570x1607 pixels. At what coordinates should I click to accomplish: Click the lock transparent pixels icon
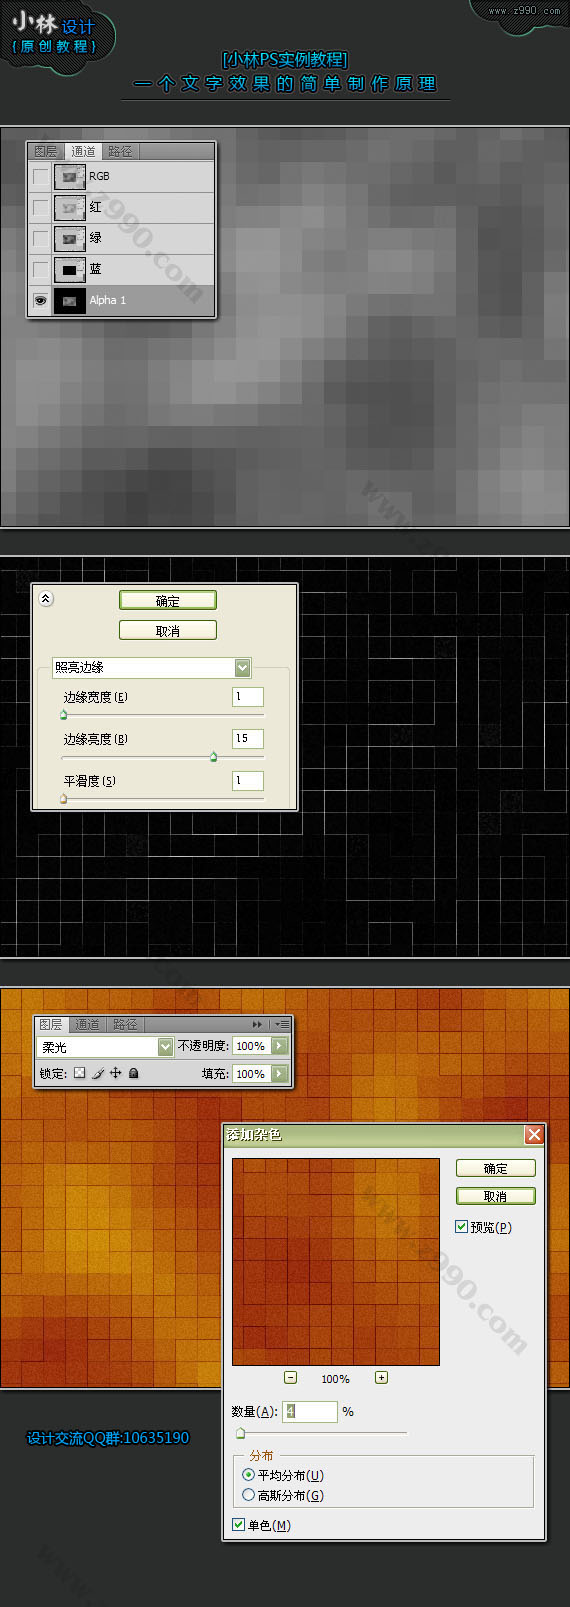click(x=80, y=1073)
